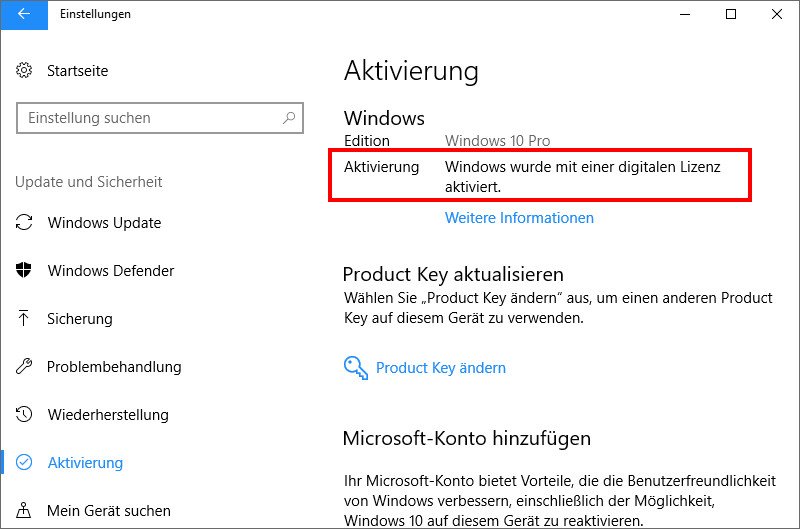Viewport: 800px width, 529px height.
Task: Open the Sicherung settings page
Action: [x=80, y=319]
